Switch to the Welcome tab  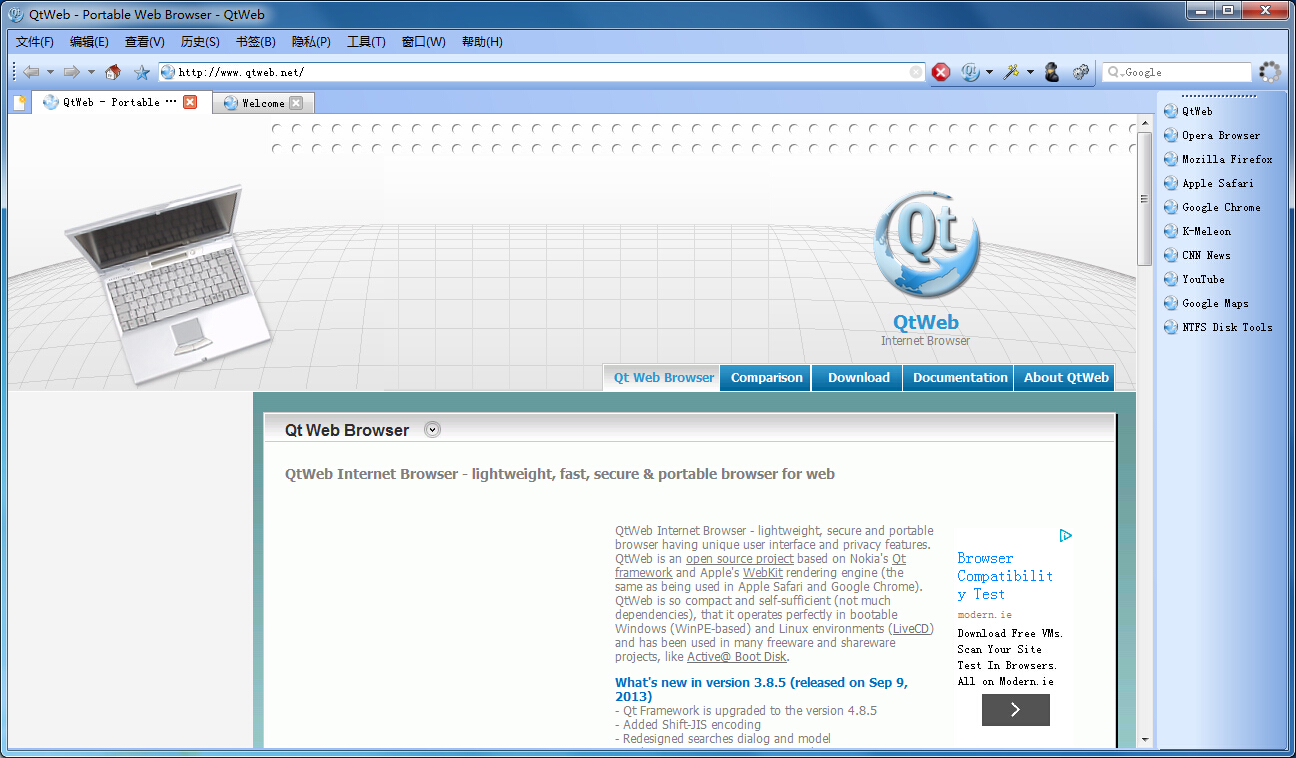[x=264, y=103]
